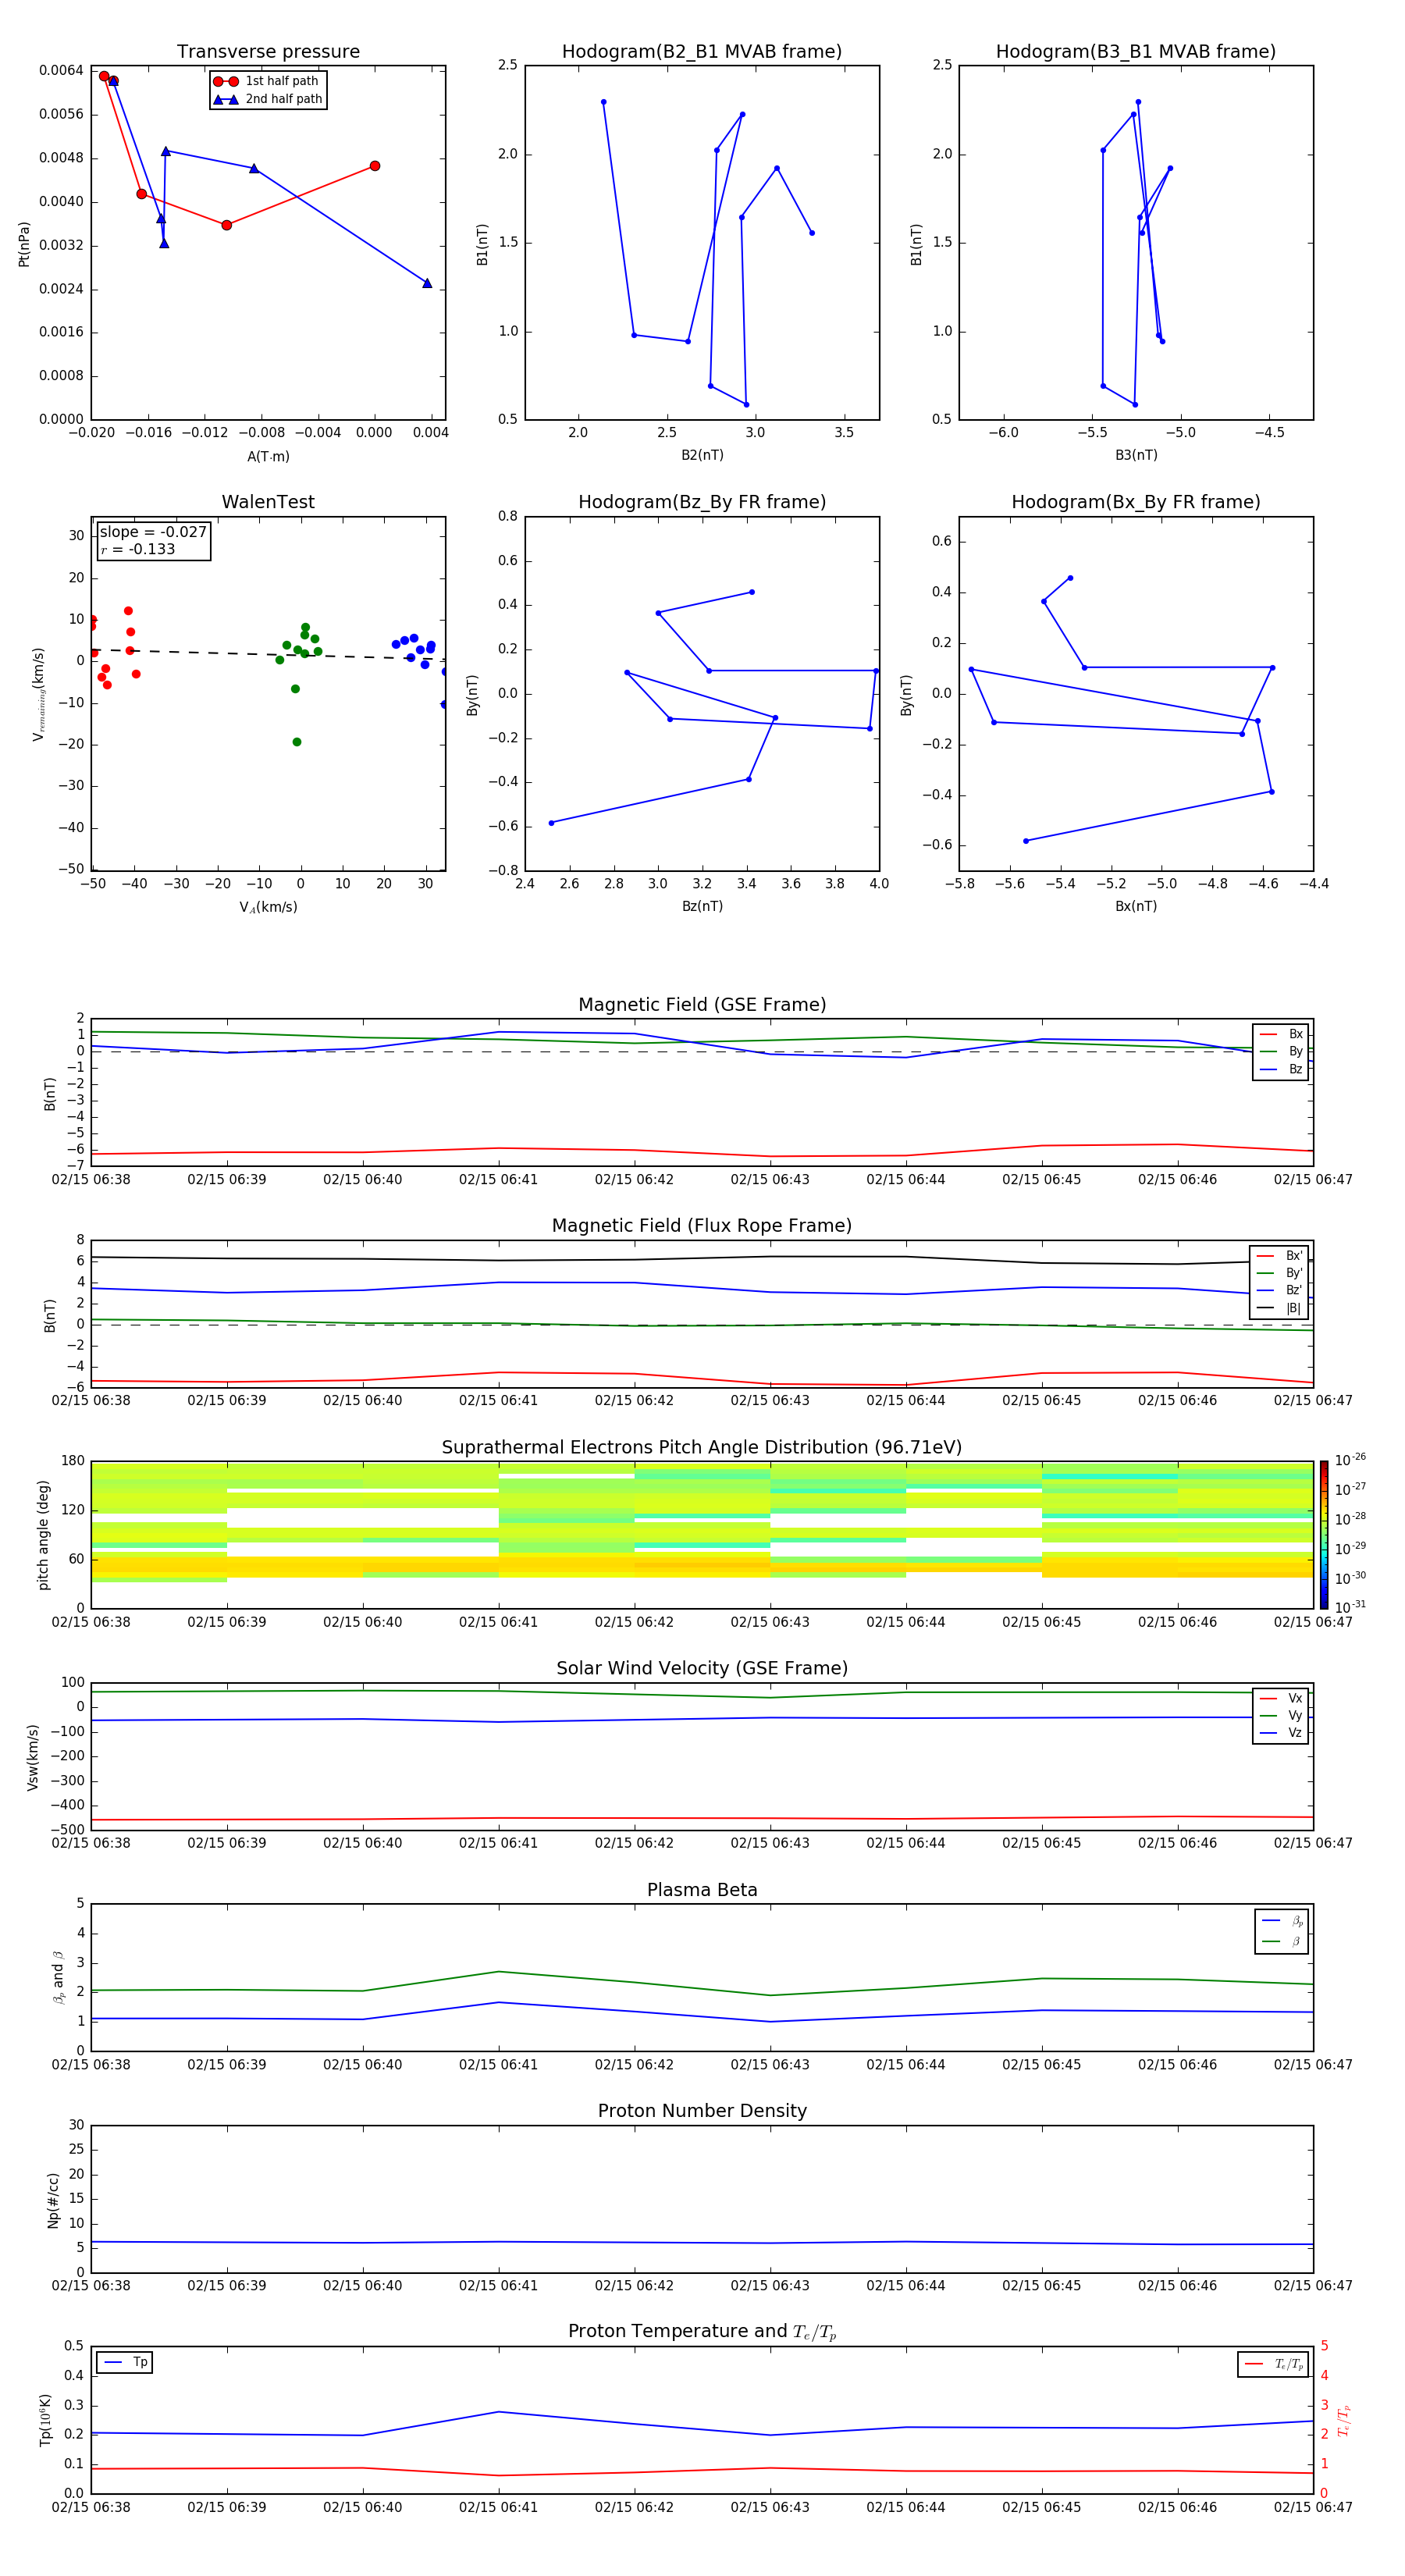Click the Te/Tp legend box
1405x2576 pixels.
pyautogui.click(x=1273, y=2364)
